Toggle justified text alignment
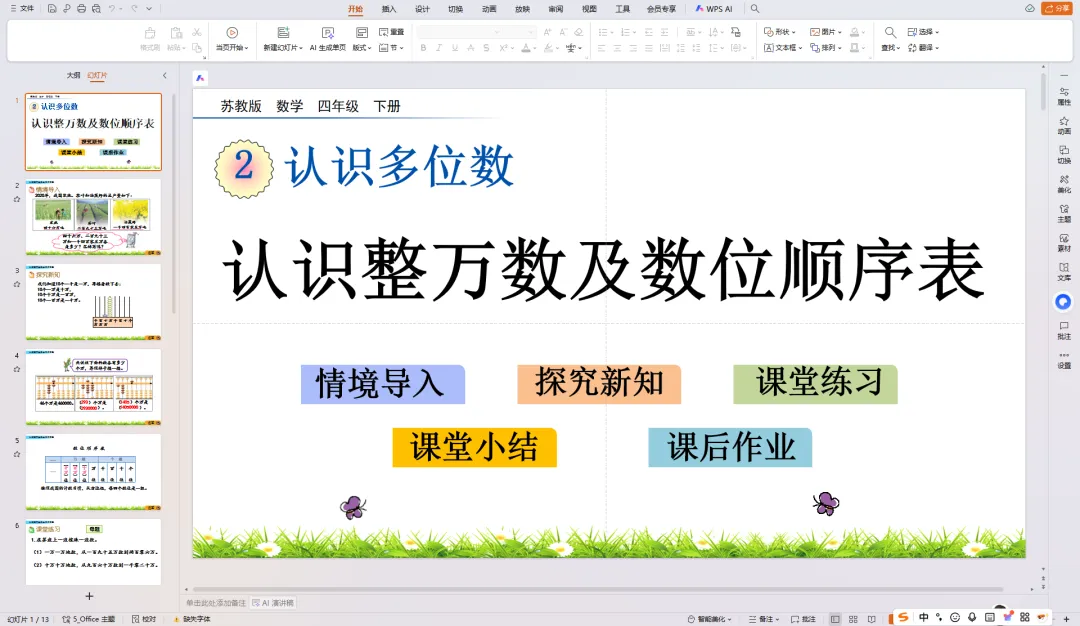Image resolution: width=1080 pixels, height=626 pixels. tap(649, 48)
